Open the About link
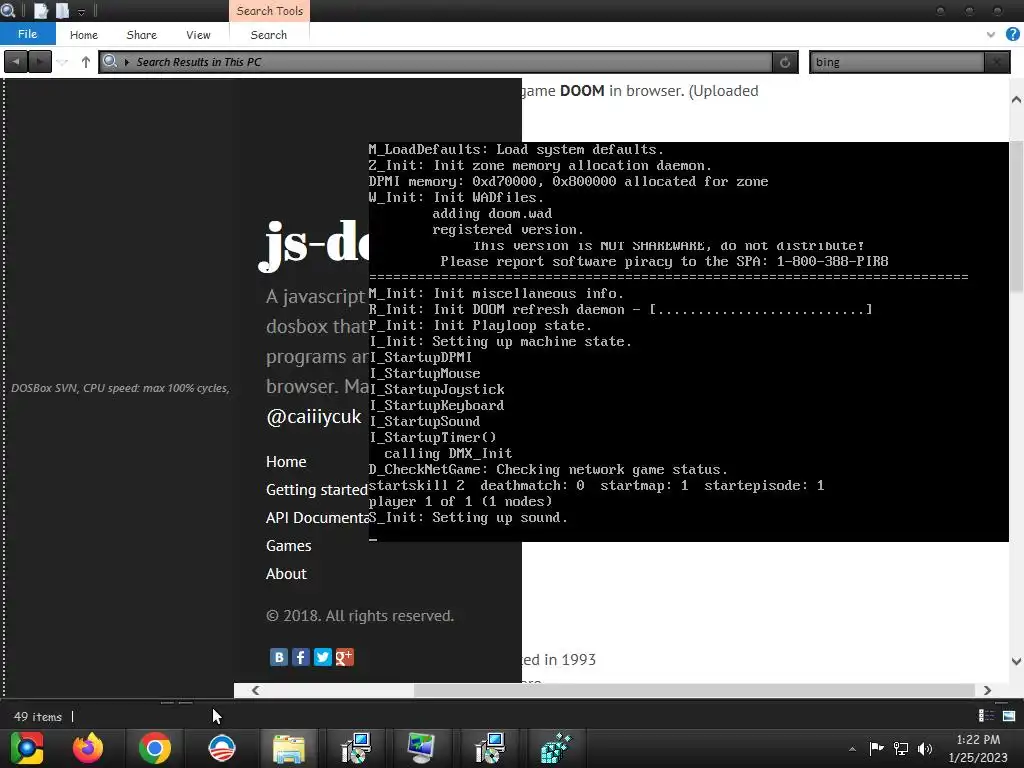1024x768 pixels. tap(286, 574)
